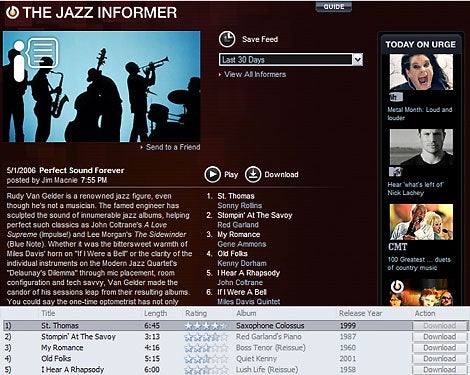Select the Red Garland's Piano album cell

click(x=269, y=337)
